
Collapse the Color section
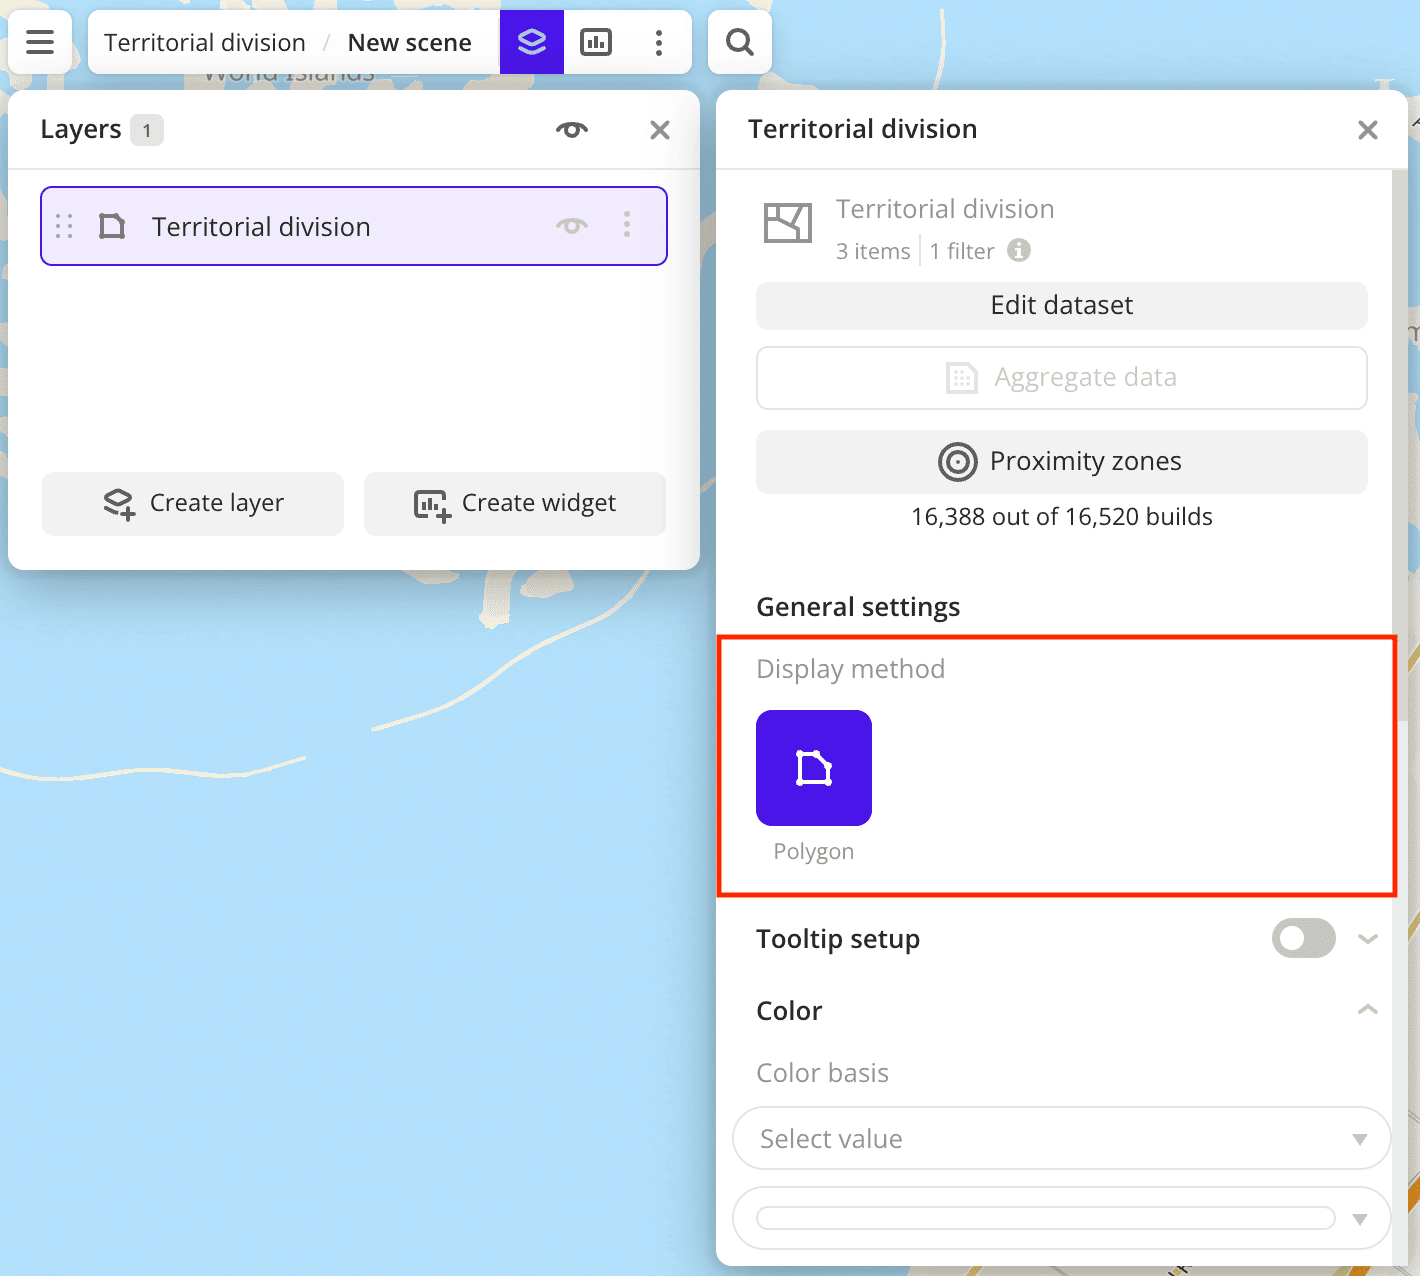(1367, 1010)
